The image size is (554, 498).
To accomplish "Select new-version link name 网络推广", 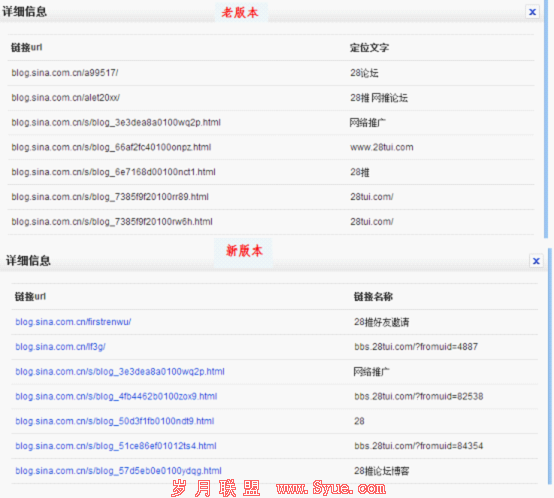I will click(x=371, y=372).
